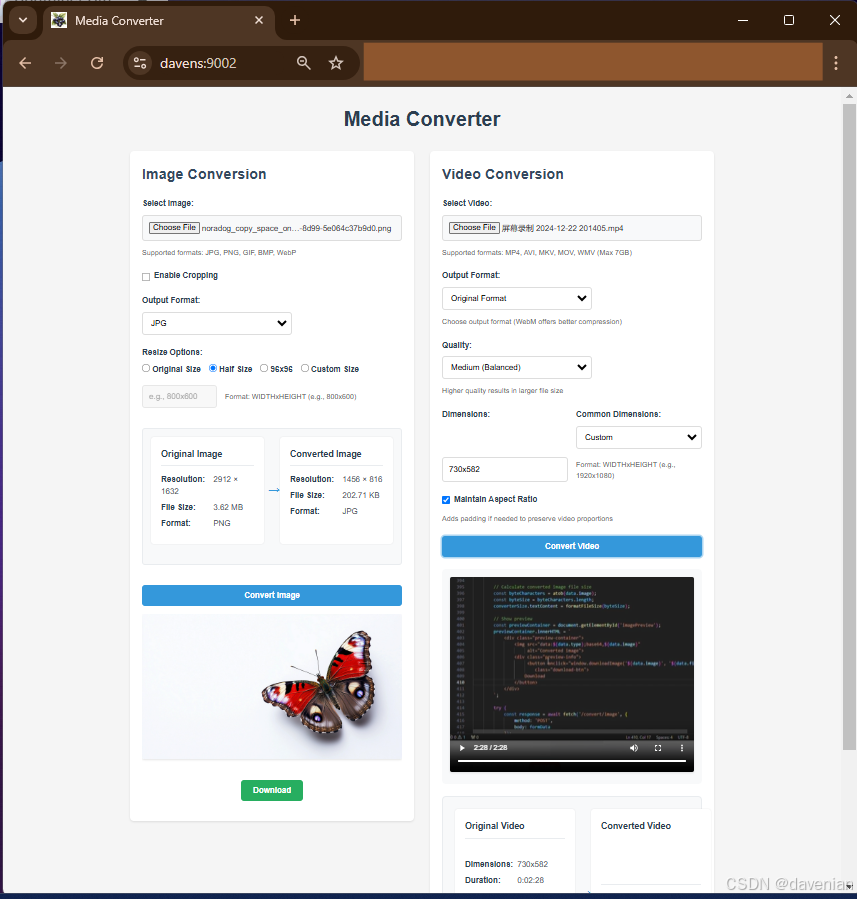
Task: Click the original image format PNG value
Action: (222, 523)
